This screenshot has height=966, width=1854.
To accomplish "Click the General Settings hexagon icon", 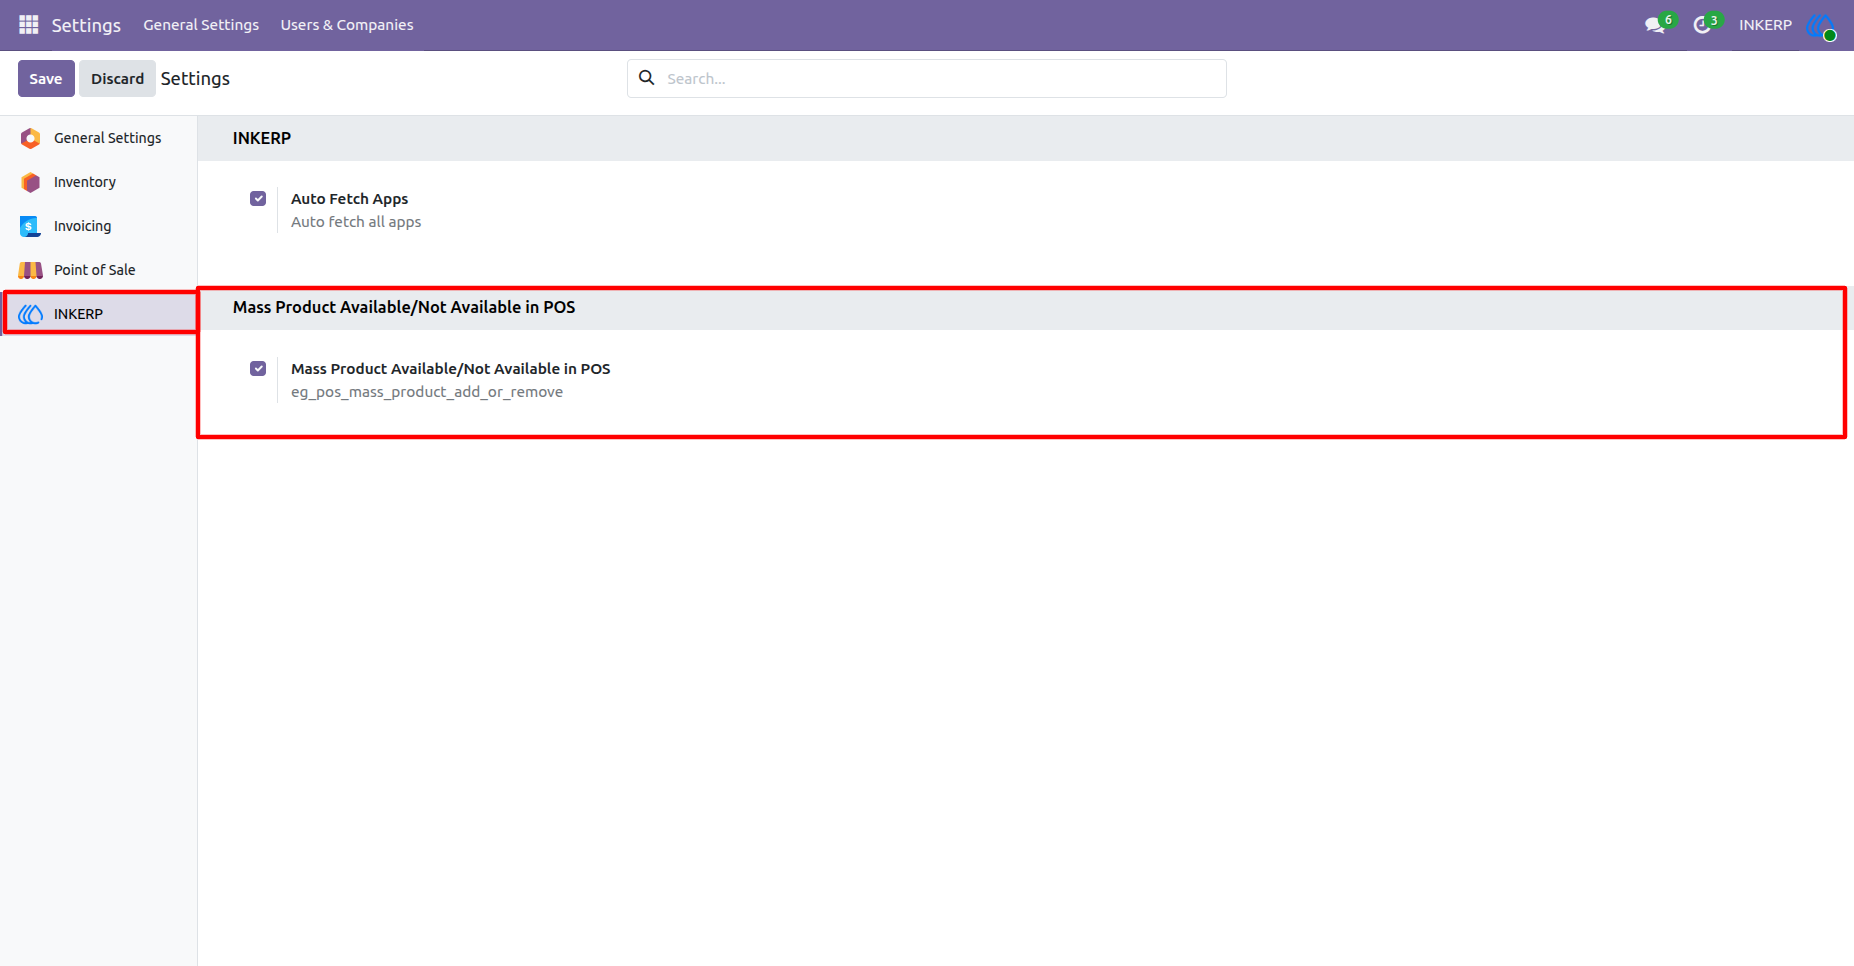I will pos(31,138).
